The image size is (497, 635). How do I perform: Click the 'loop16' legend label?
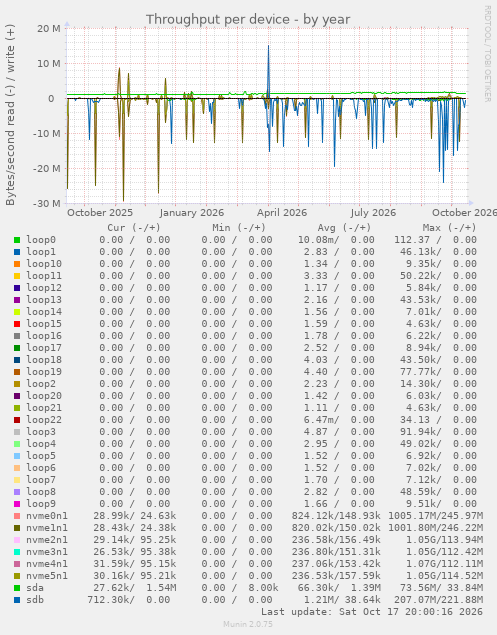pos(44,336)
